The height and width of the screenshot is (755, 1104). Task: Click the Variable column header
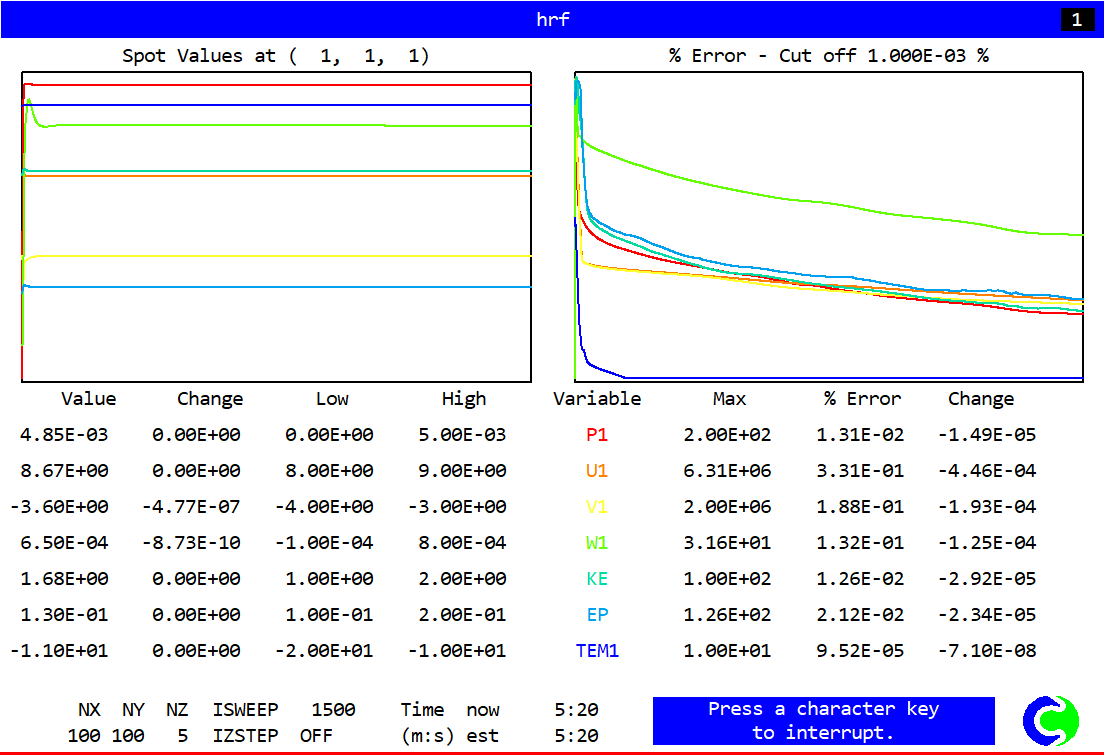(x=597, y=399)
